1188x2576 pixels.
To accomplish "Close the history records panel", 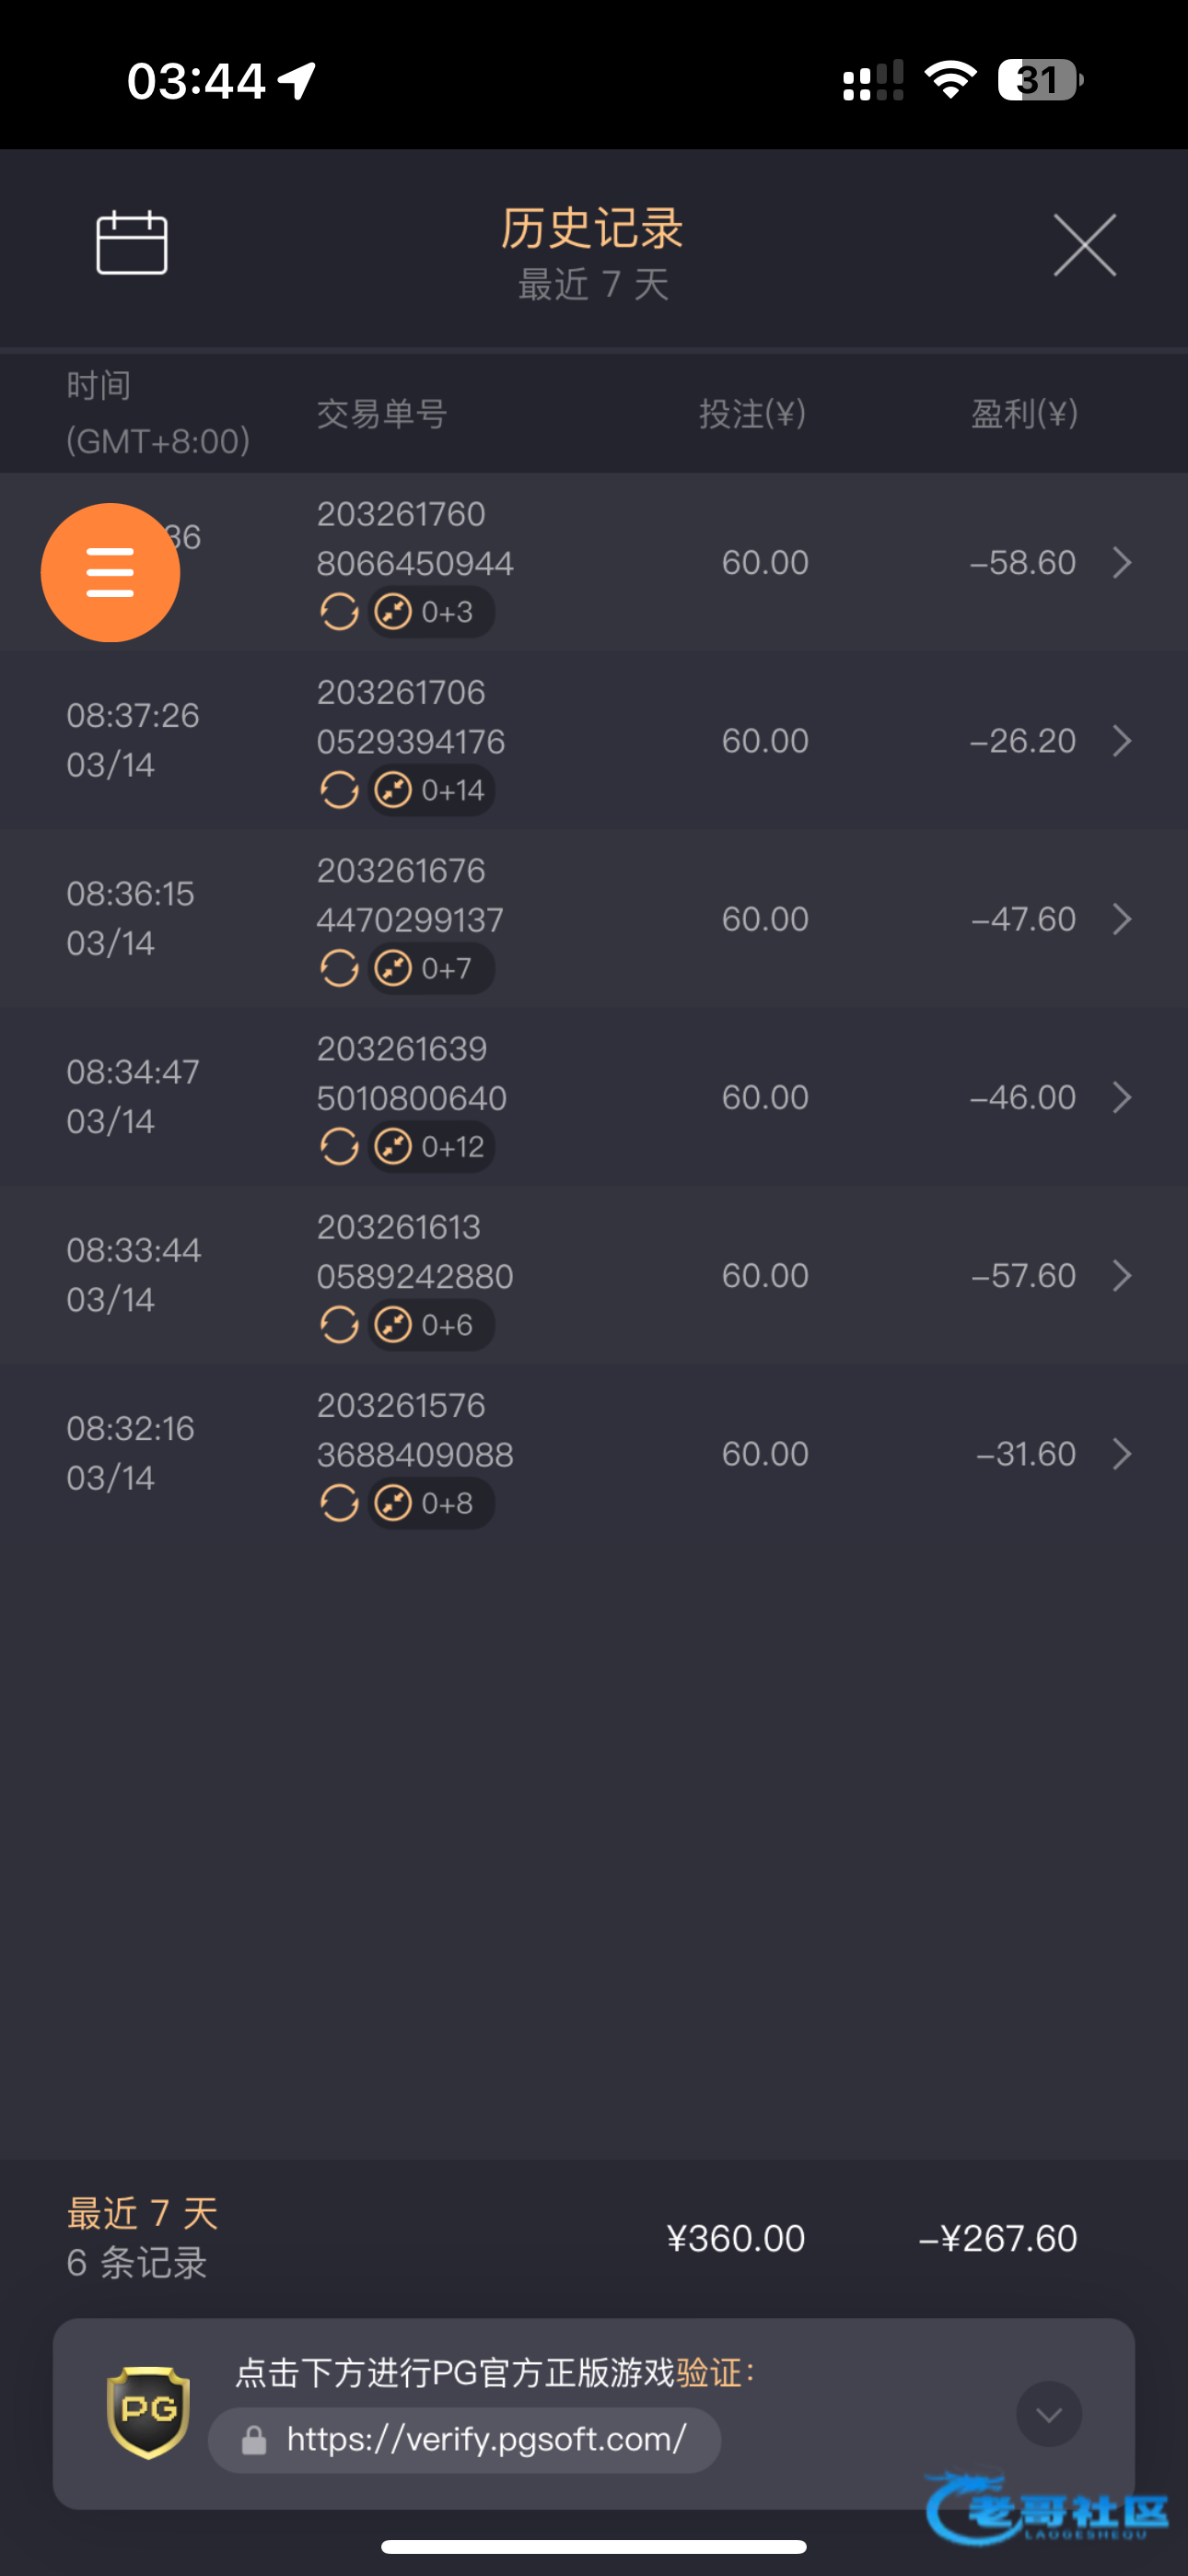I will [1084, 244].
